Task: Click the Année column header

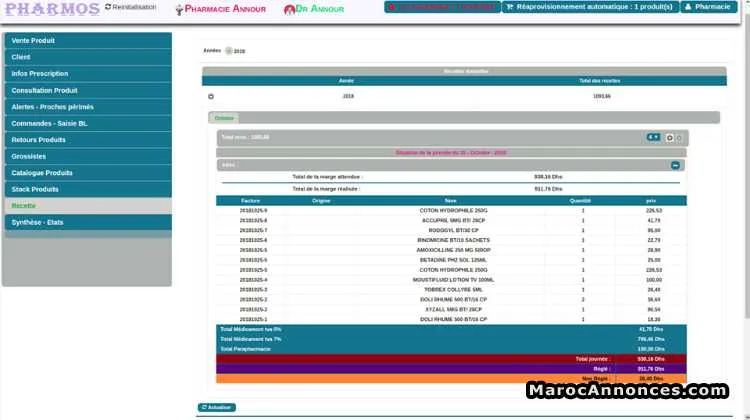Action: (x=346, y=81)
